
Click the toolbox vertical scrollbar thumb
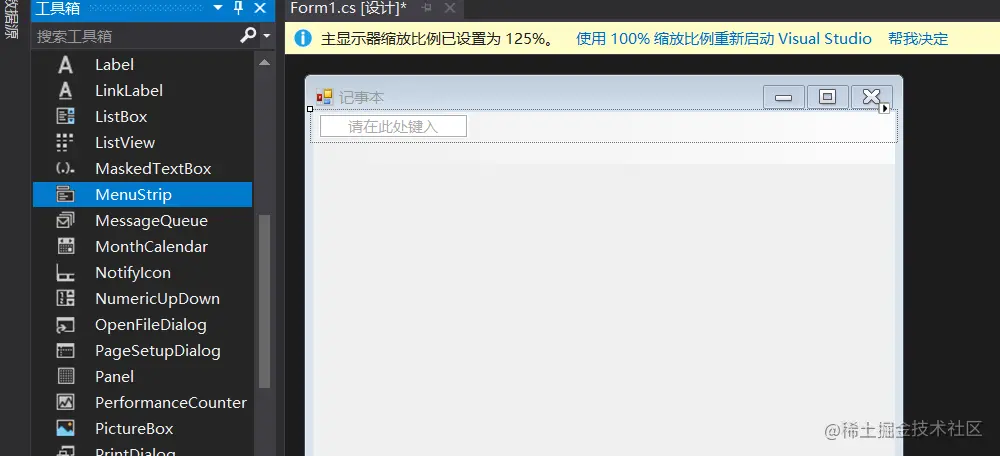264,301
